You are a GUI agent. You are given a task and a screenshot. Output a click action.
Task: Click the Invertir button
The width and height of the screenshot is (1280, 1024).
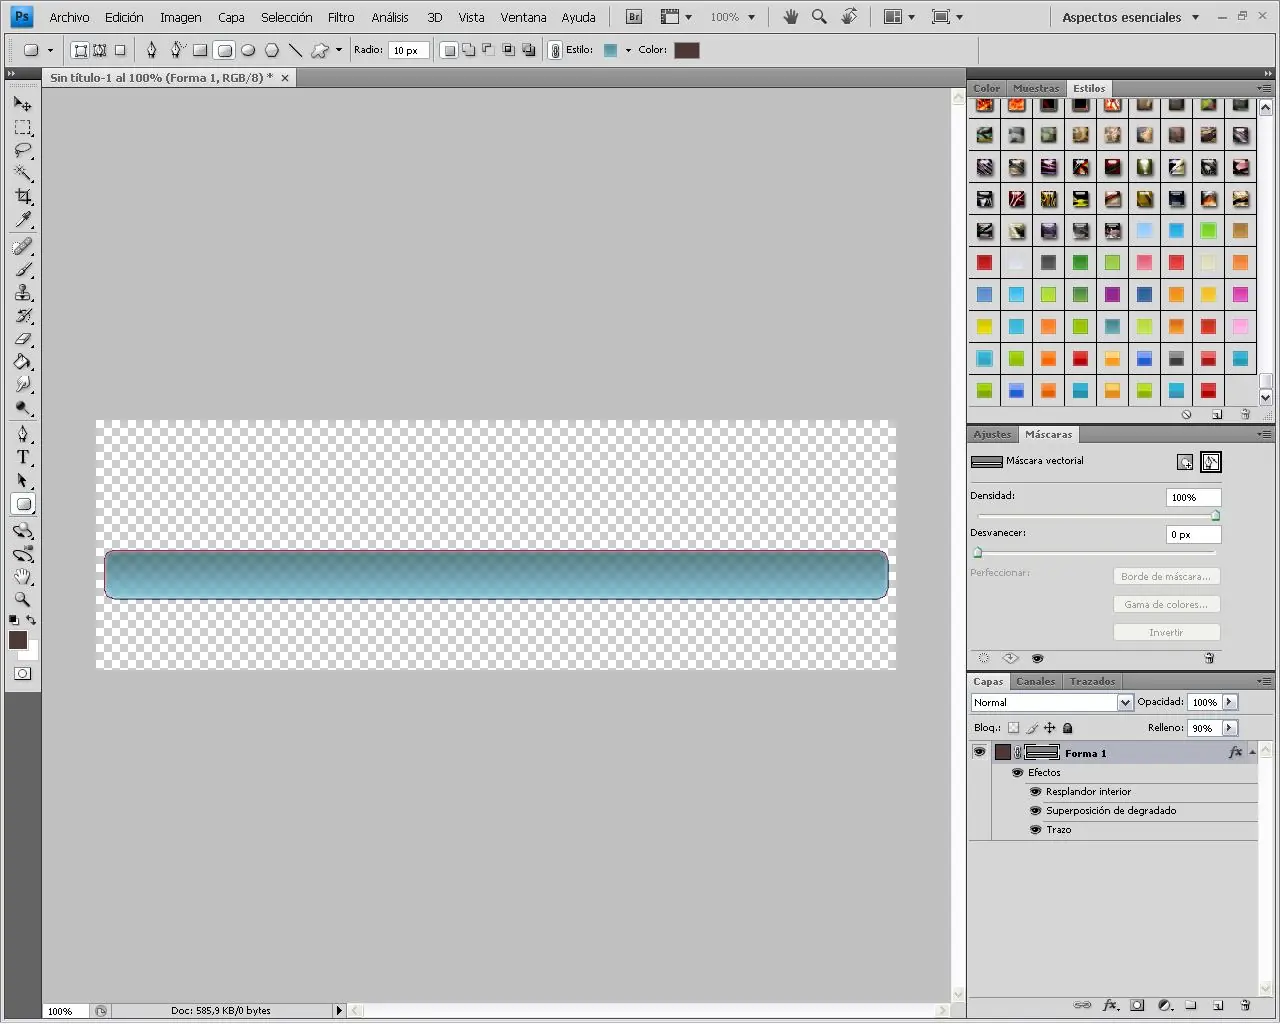click(1166, 632)
